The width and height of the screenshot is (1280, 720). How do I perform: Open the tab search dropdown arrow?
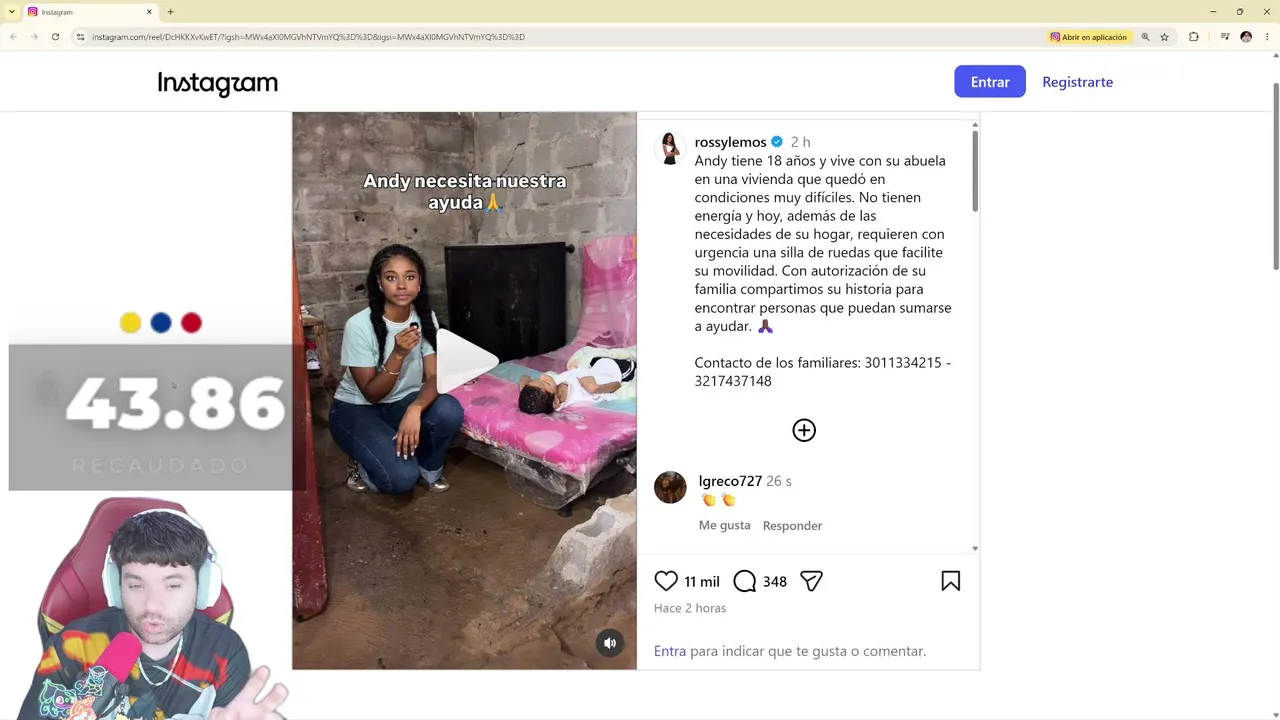[x=12, y=12]
